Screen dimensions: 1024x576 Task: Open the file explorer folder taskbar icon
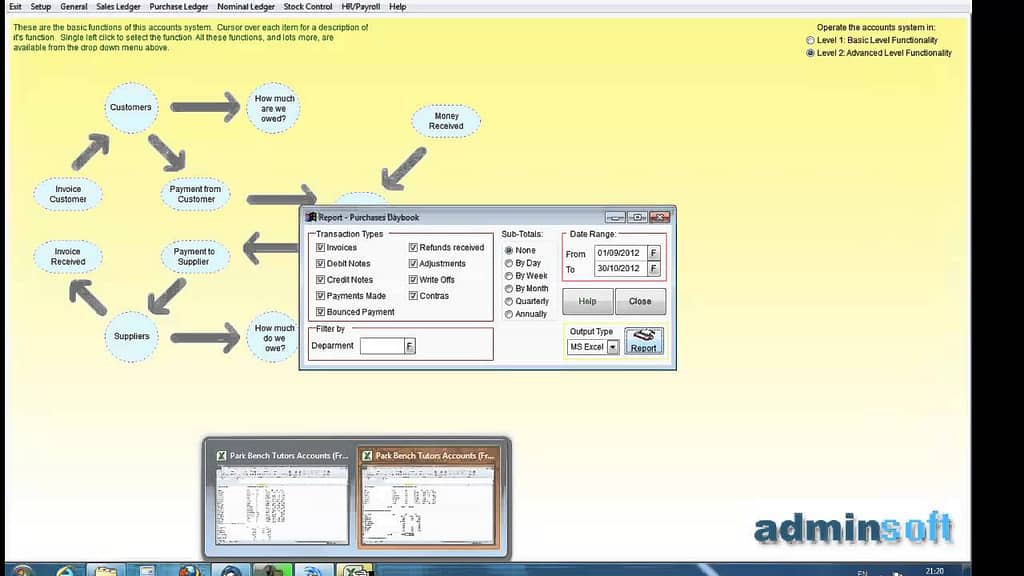pyautogui.click(x=106, y=570)
